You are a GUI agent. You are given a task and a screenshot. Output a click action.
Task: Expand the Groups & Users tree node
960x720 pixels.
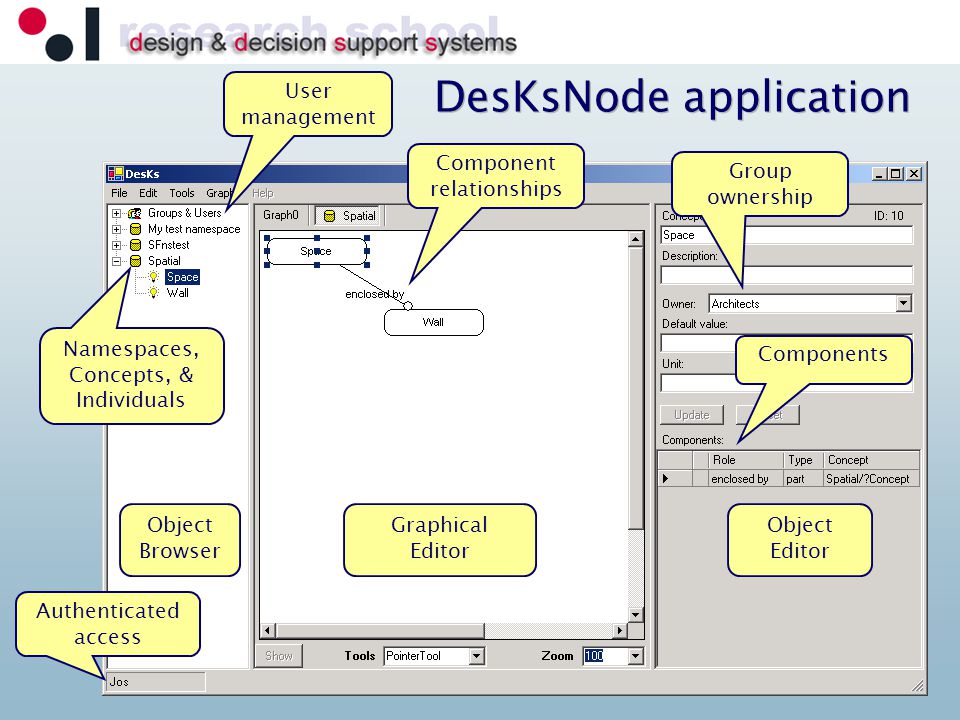click(x=116, y=213)
